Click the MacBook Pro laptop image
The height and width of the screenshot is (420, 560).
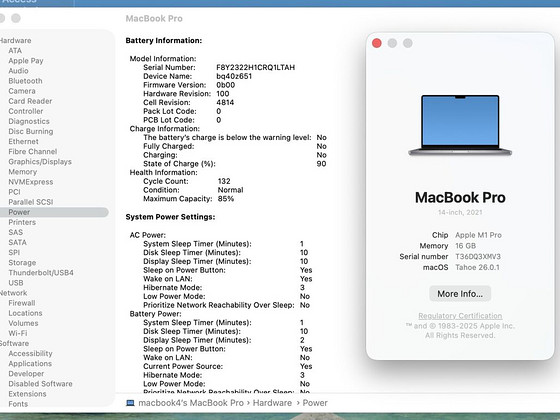click(x=460, y=125)
